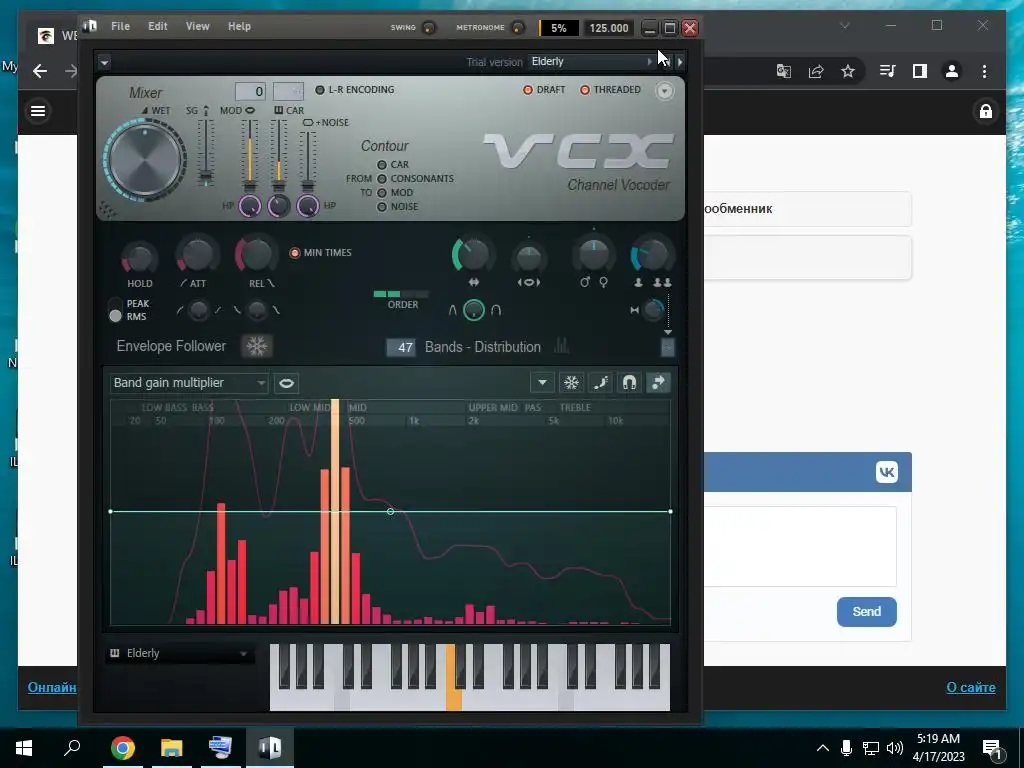Viewport: 1024px width, 768px height.
Task: Click the filter shape knob below ORDER
Action: point(474,310)
